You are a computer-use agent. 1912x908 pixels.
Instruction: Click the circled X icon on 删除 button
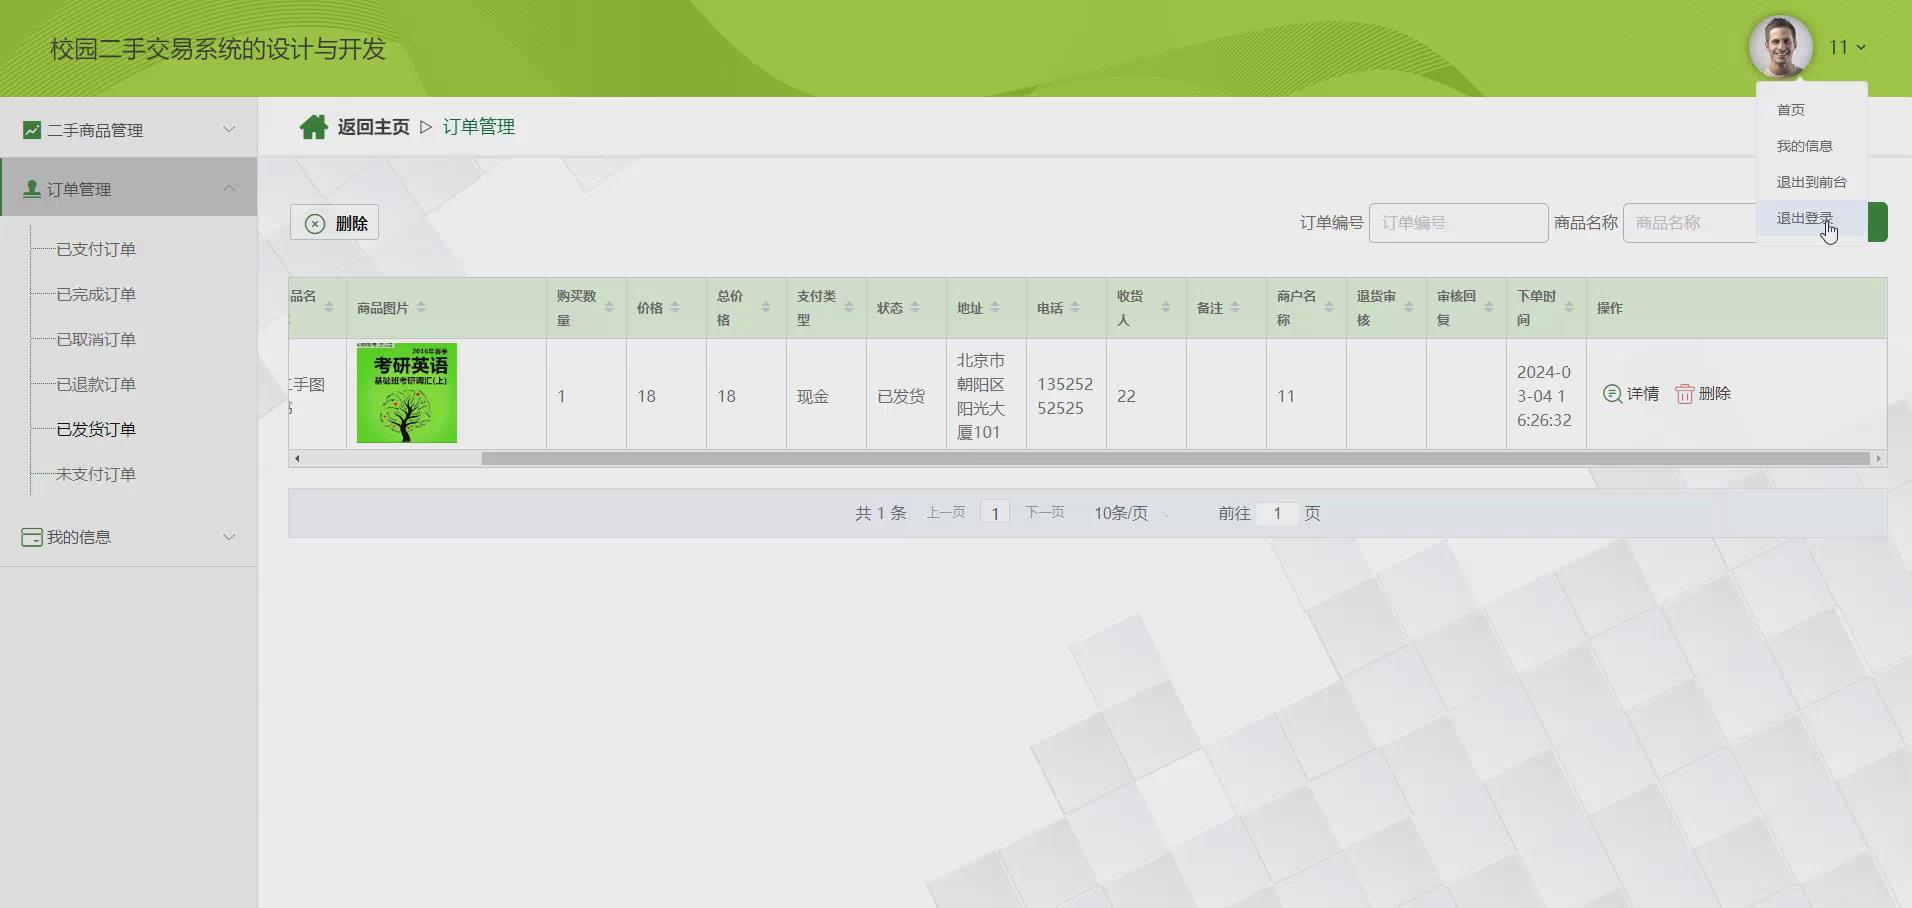point(315,223)
